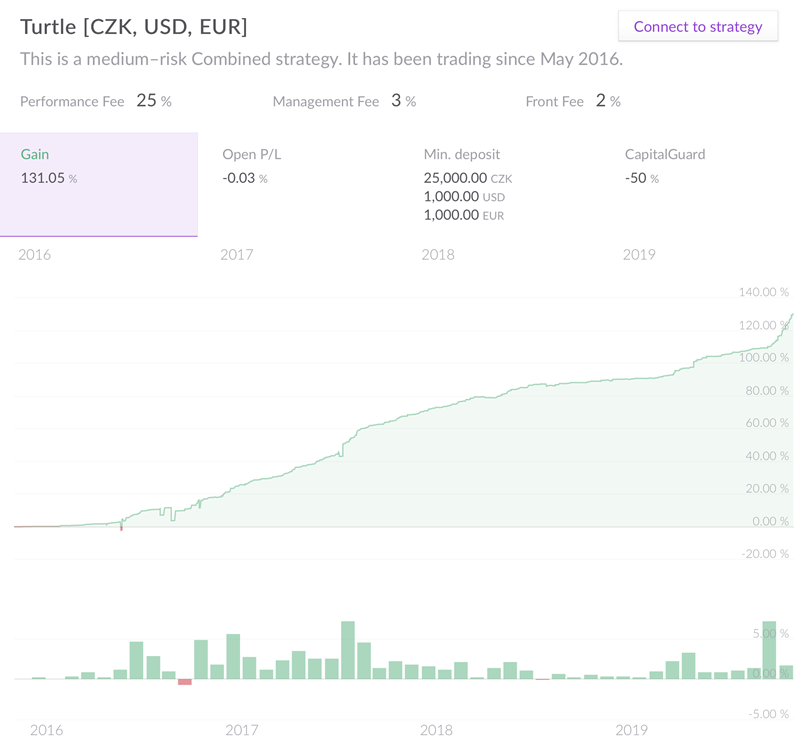Select the Gain tab

click(x=99, y=184)
